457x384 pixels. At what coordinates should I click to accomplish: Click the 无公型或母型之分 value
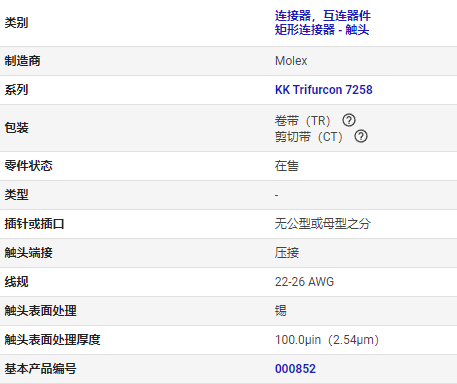[x=323, y=224]
